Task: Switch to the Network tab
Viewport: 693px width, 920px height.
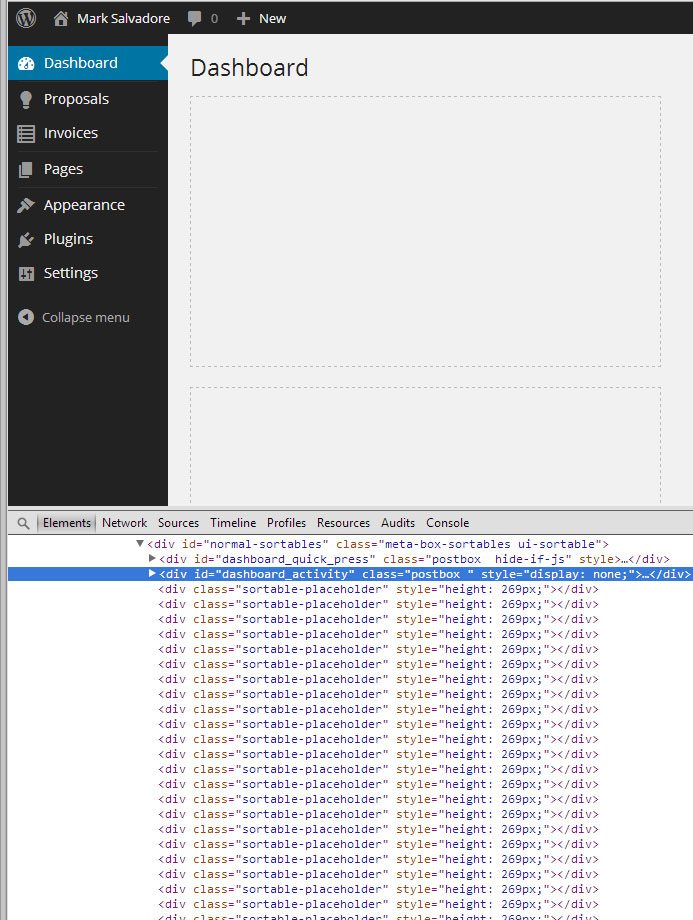Action: click(124, 523)
